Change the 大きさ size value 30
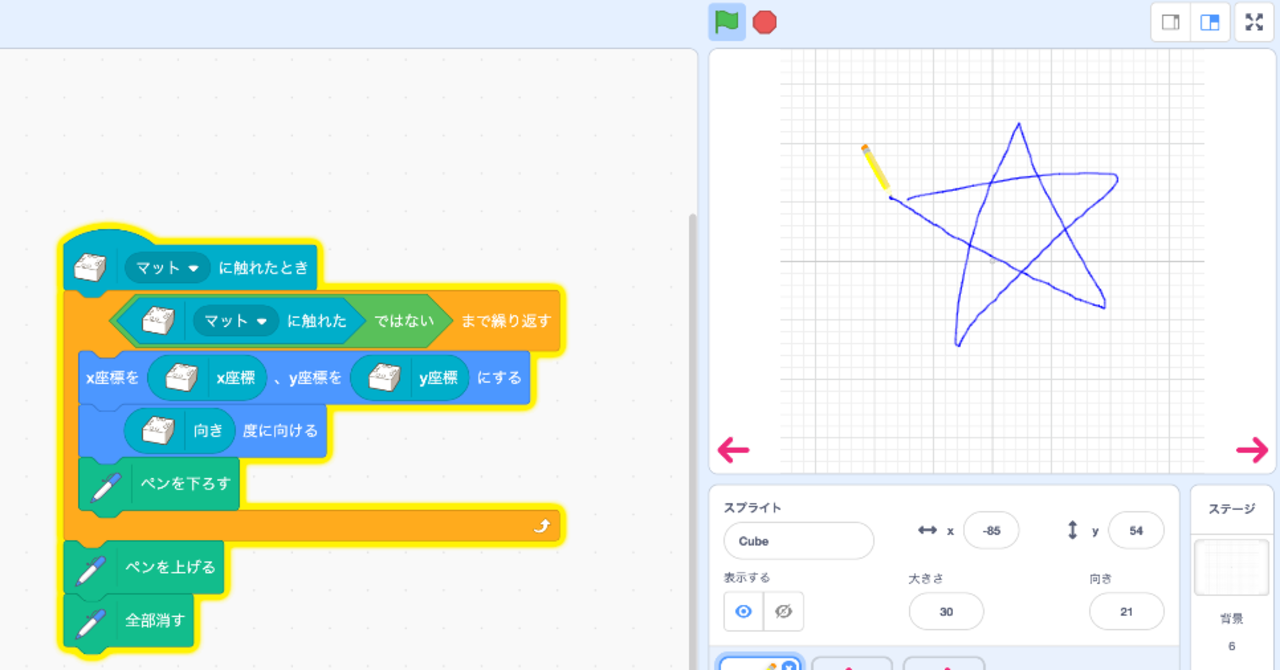This screenshot has width=1280, height=670. point(945,611)
